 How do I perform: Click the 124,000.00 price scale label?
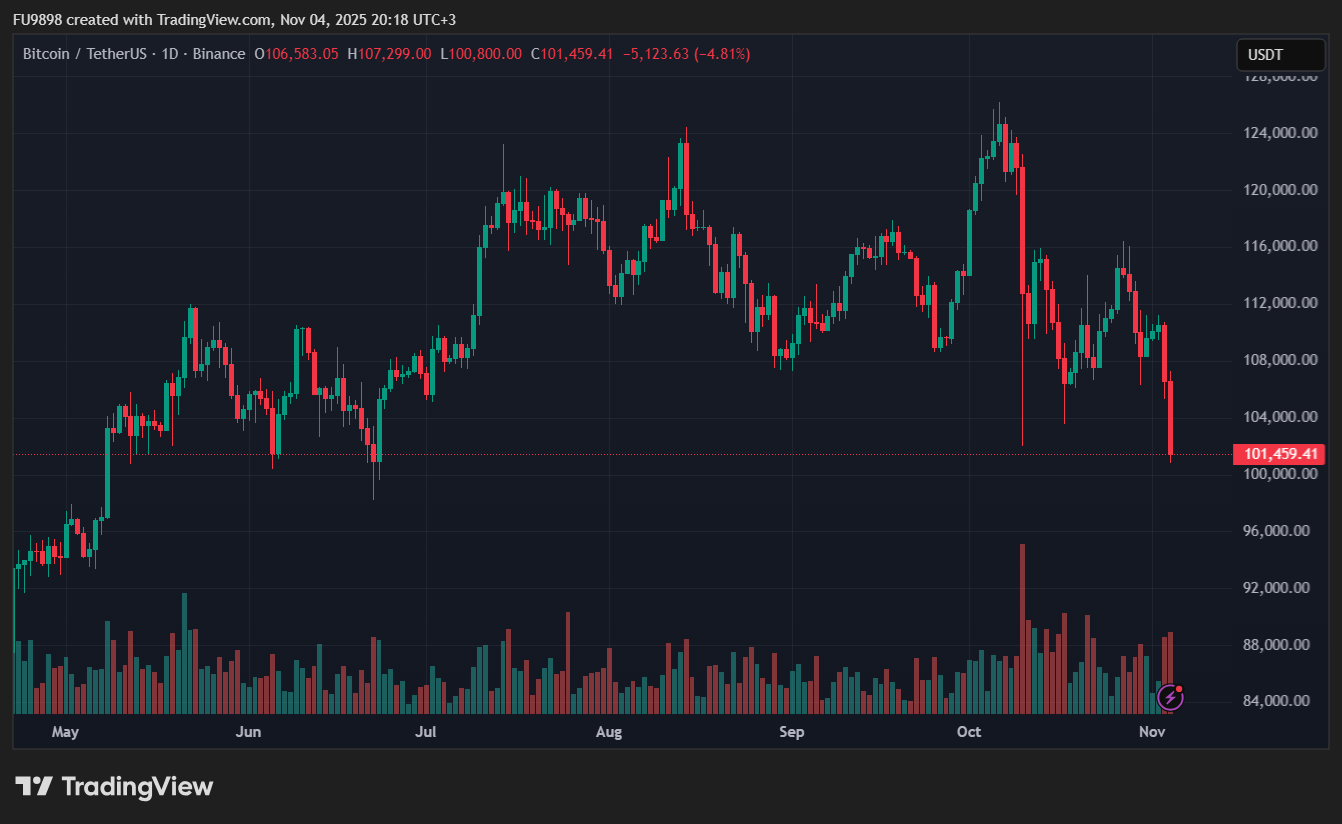(1281, 133)
